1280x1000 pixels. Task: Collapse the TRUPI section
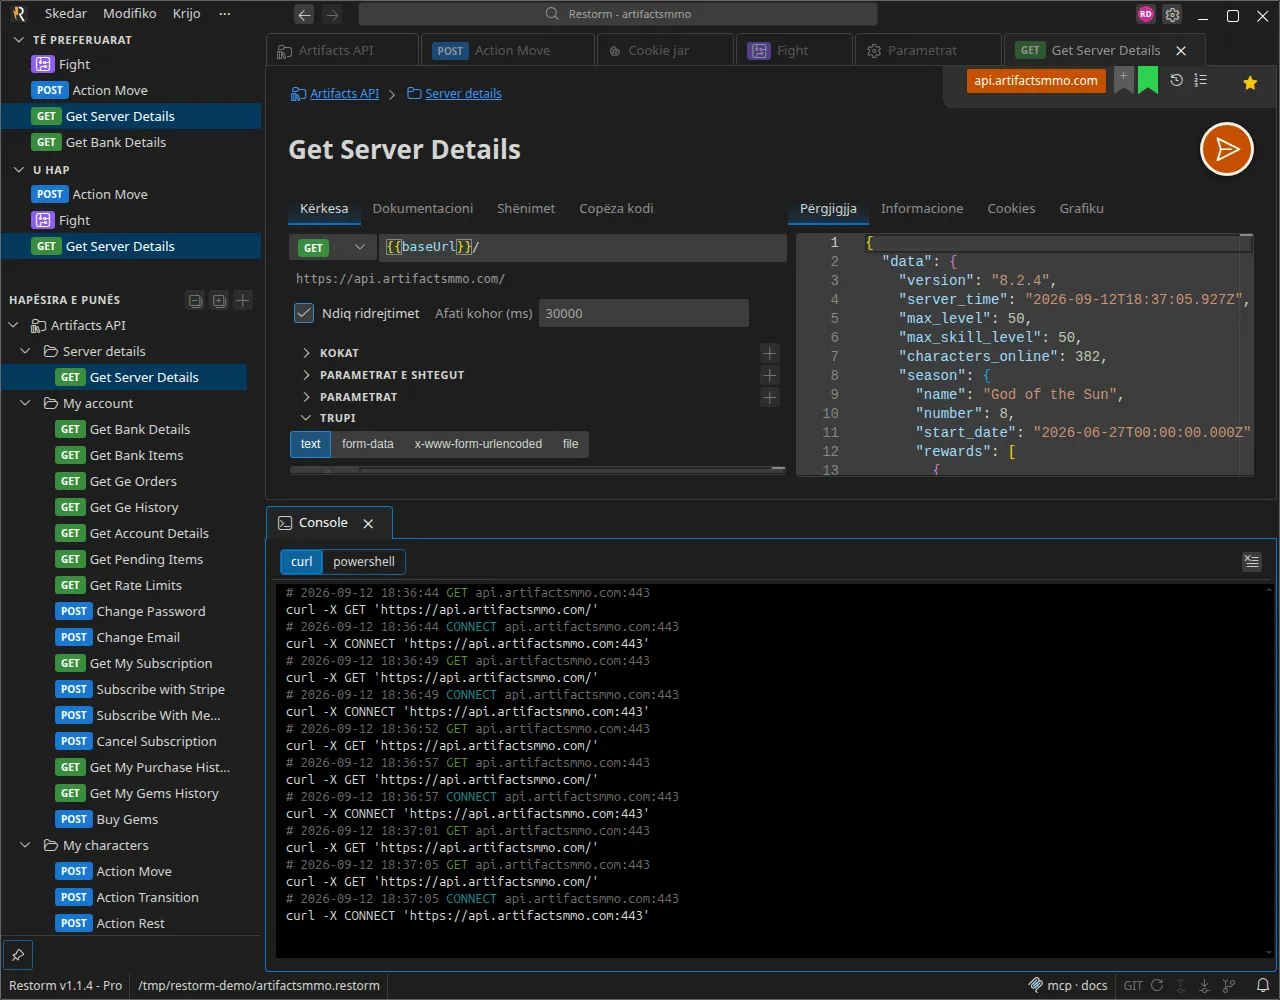[306, 418]
